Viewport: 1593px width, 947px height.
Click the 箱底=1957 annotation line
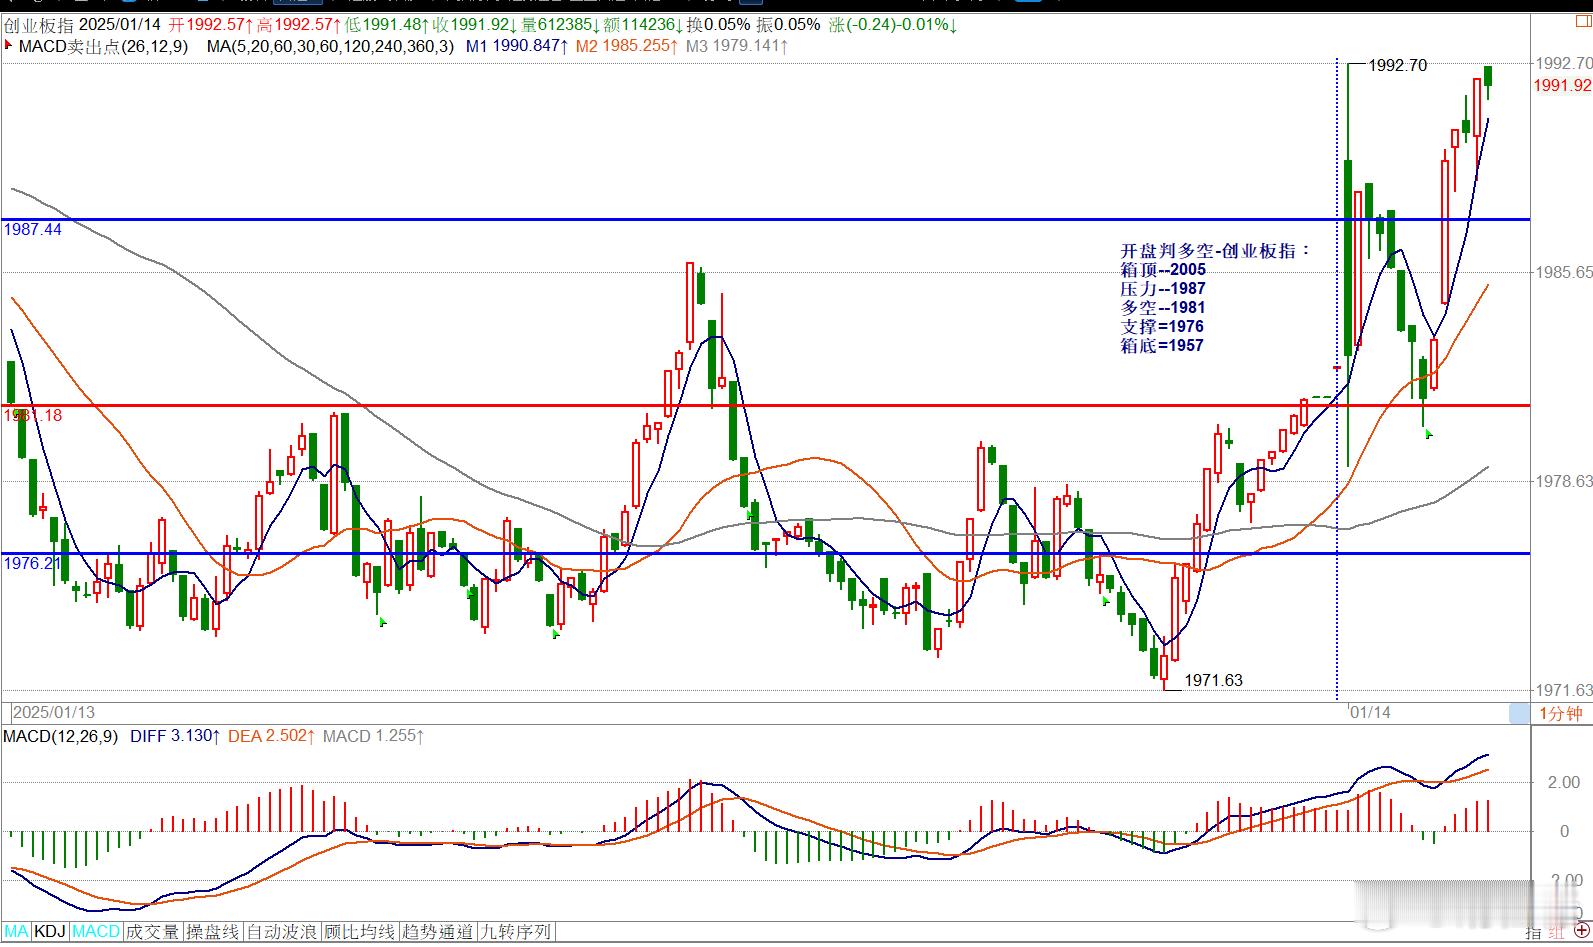pos(1162,345)
